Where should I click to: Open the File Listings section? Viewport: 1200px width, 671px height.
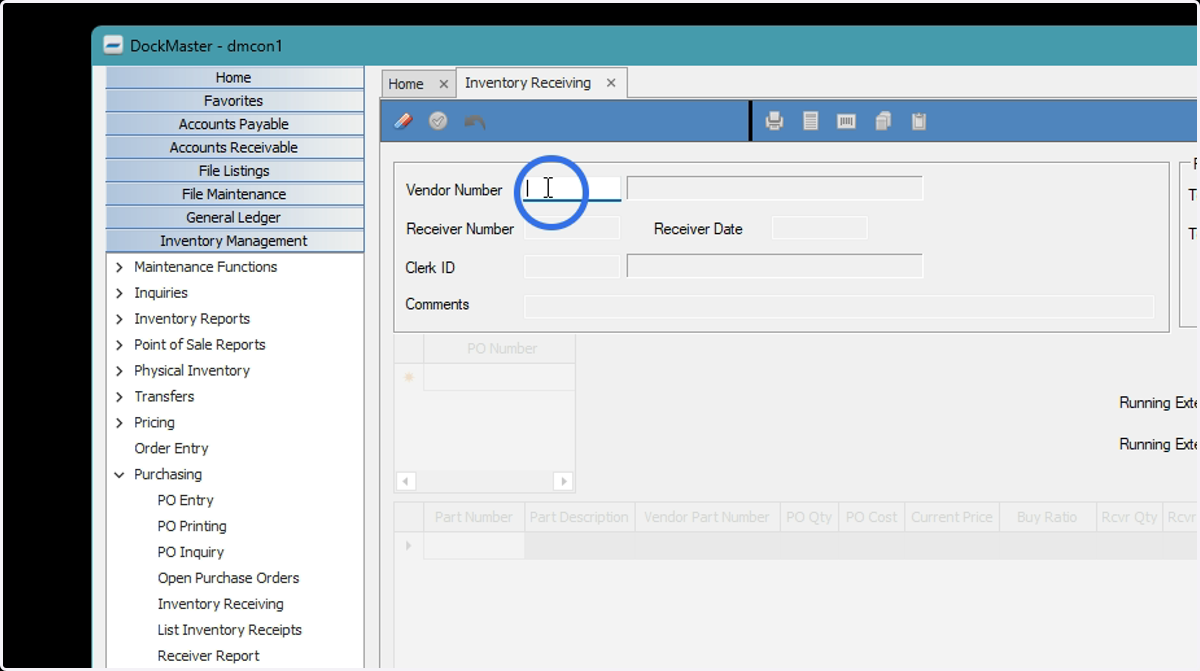[x=234, y=171]
